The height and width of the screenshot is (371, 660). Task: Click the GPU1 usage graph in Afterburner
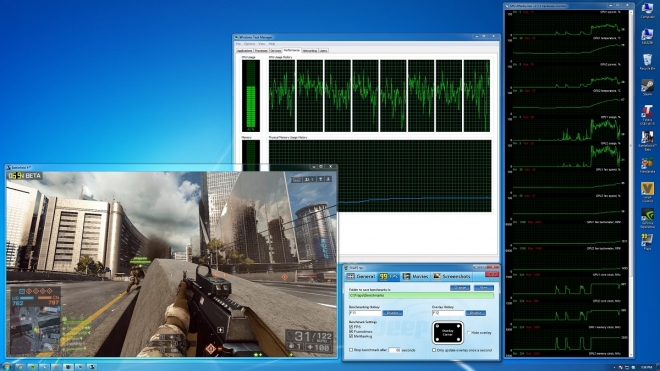pos(567,128)
